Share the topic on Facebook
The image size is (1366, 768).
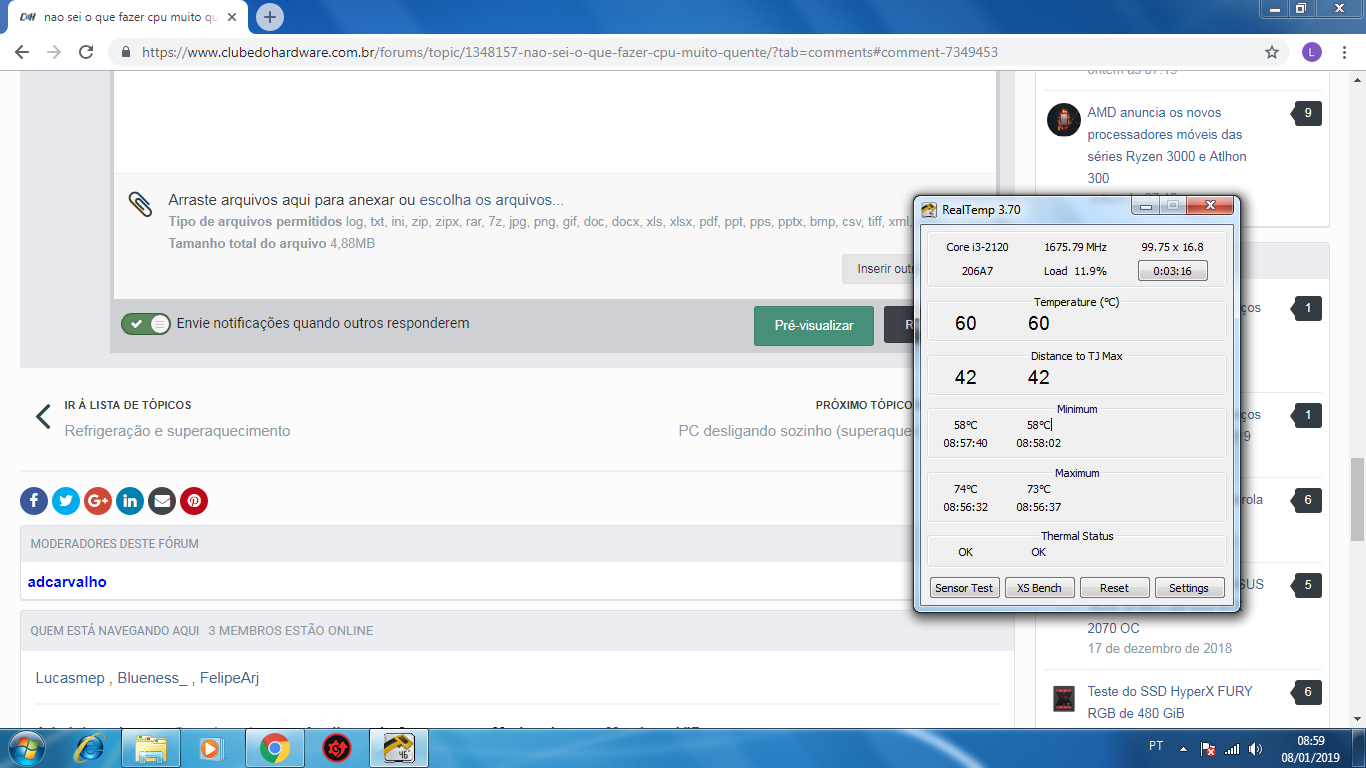click(x=34, y=501)
